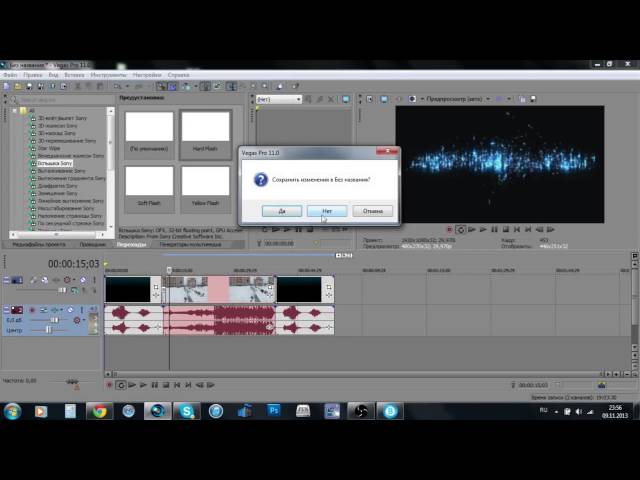
Task: Click Отмена in the save dialog
Action: tap(373, 211)
